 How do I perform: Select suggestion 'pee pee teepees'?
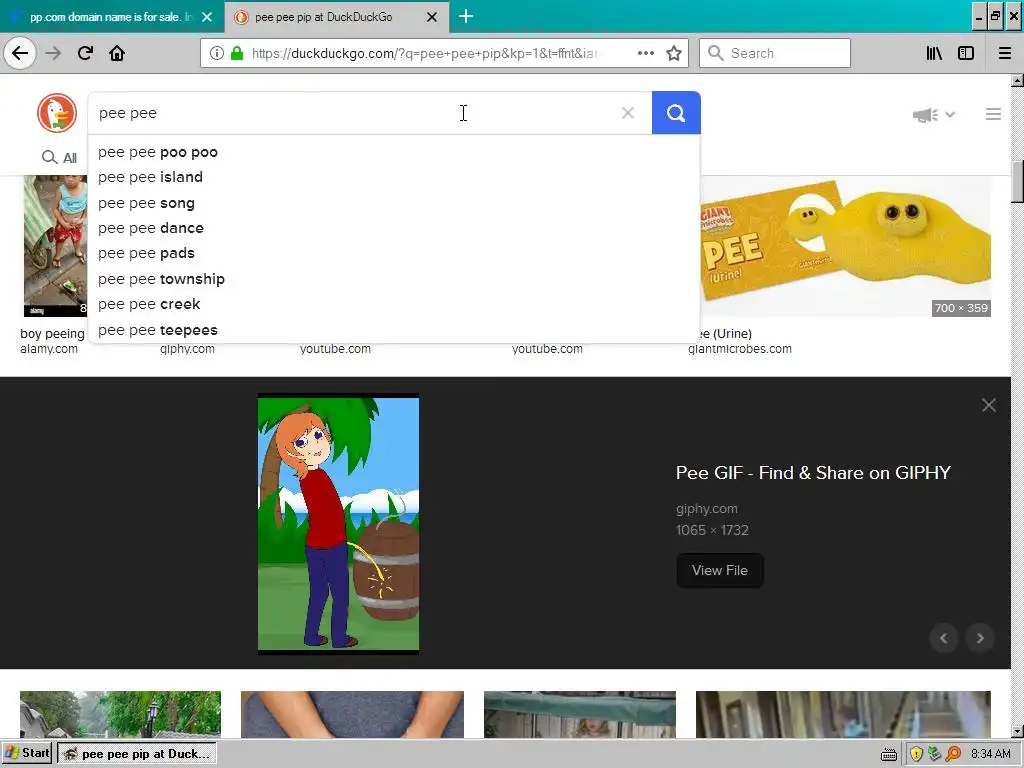coord(394,330)
